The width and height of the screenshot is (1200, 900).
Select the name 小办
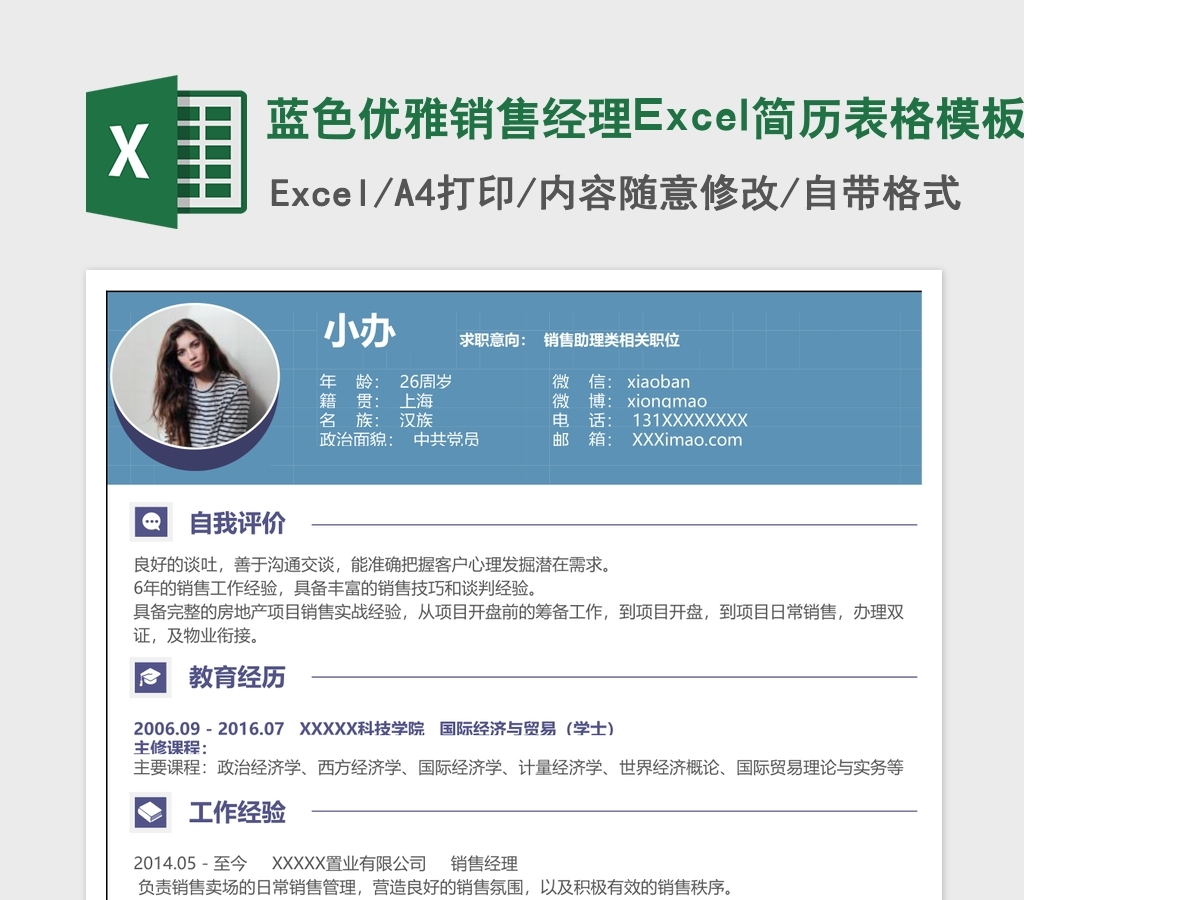tap(359, 331)
